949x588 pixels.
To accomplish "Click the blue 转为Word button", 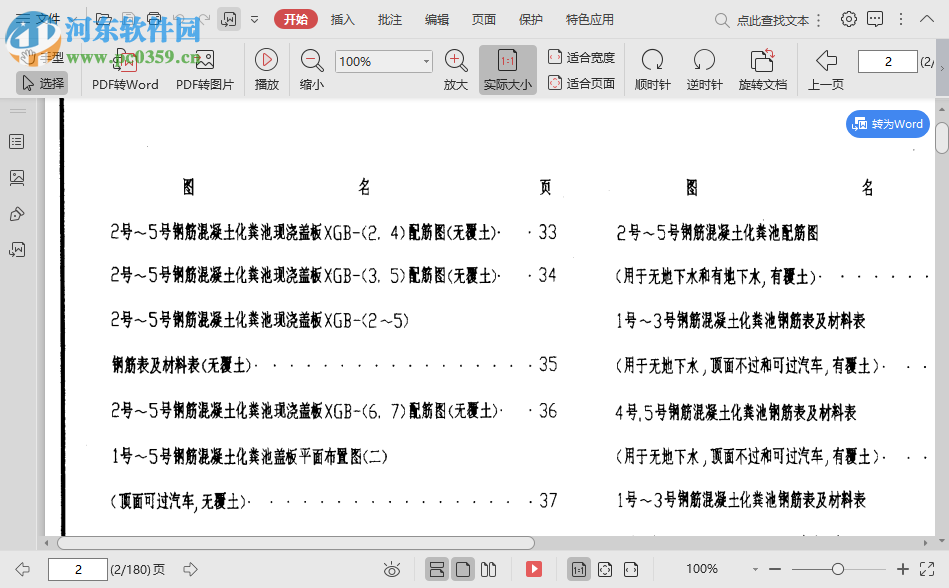I will point(886,124).
